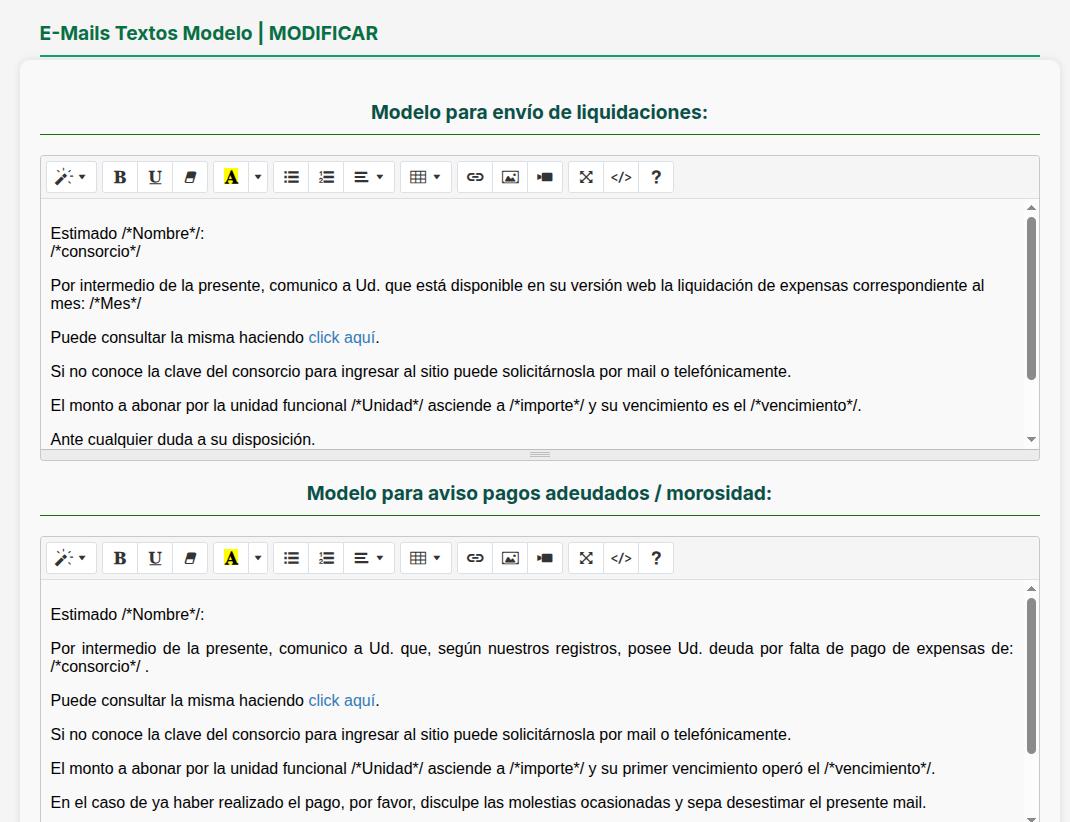Apply an ordered list in the morosidad editor
Viewport: 1070px width, 822px height.
[x=326, y=558]
